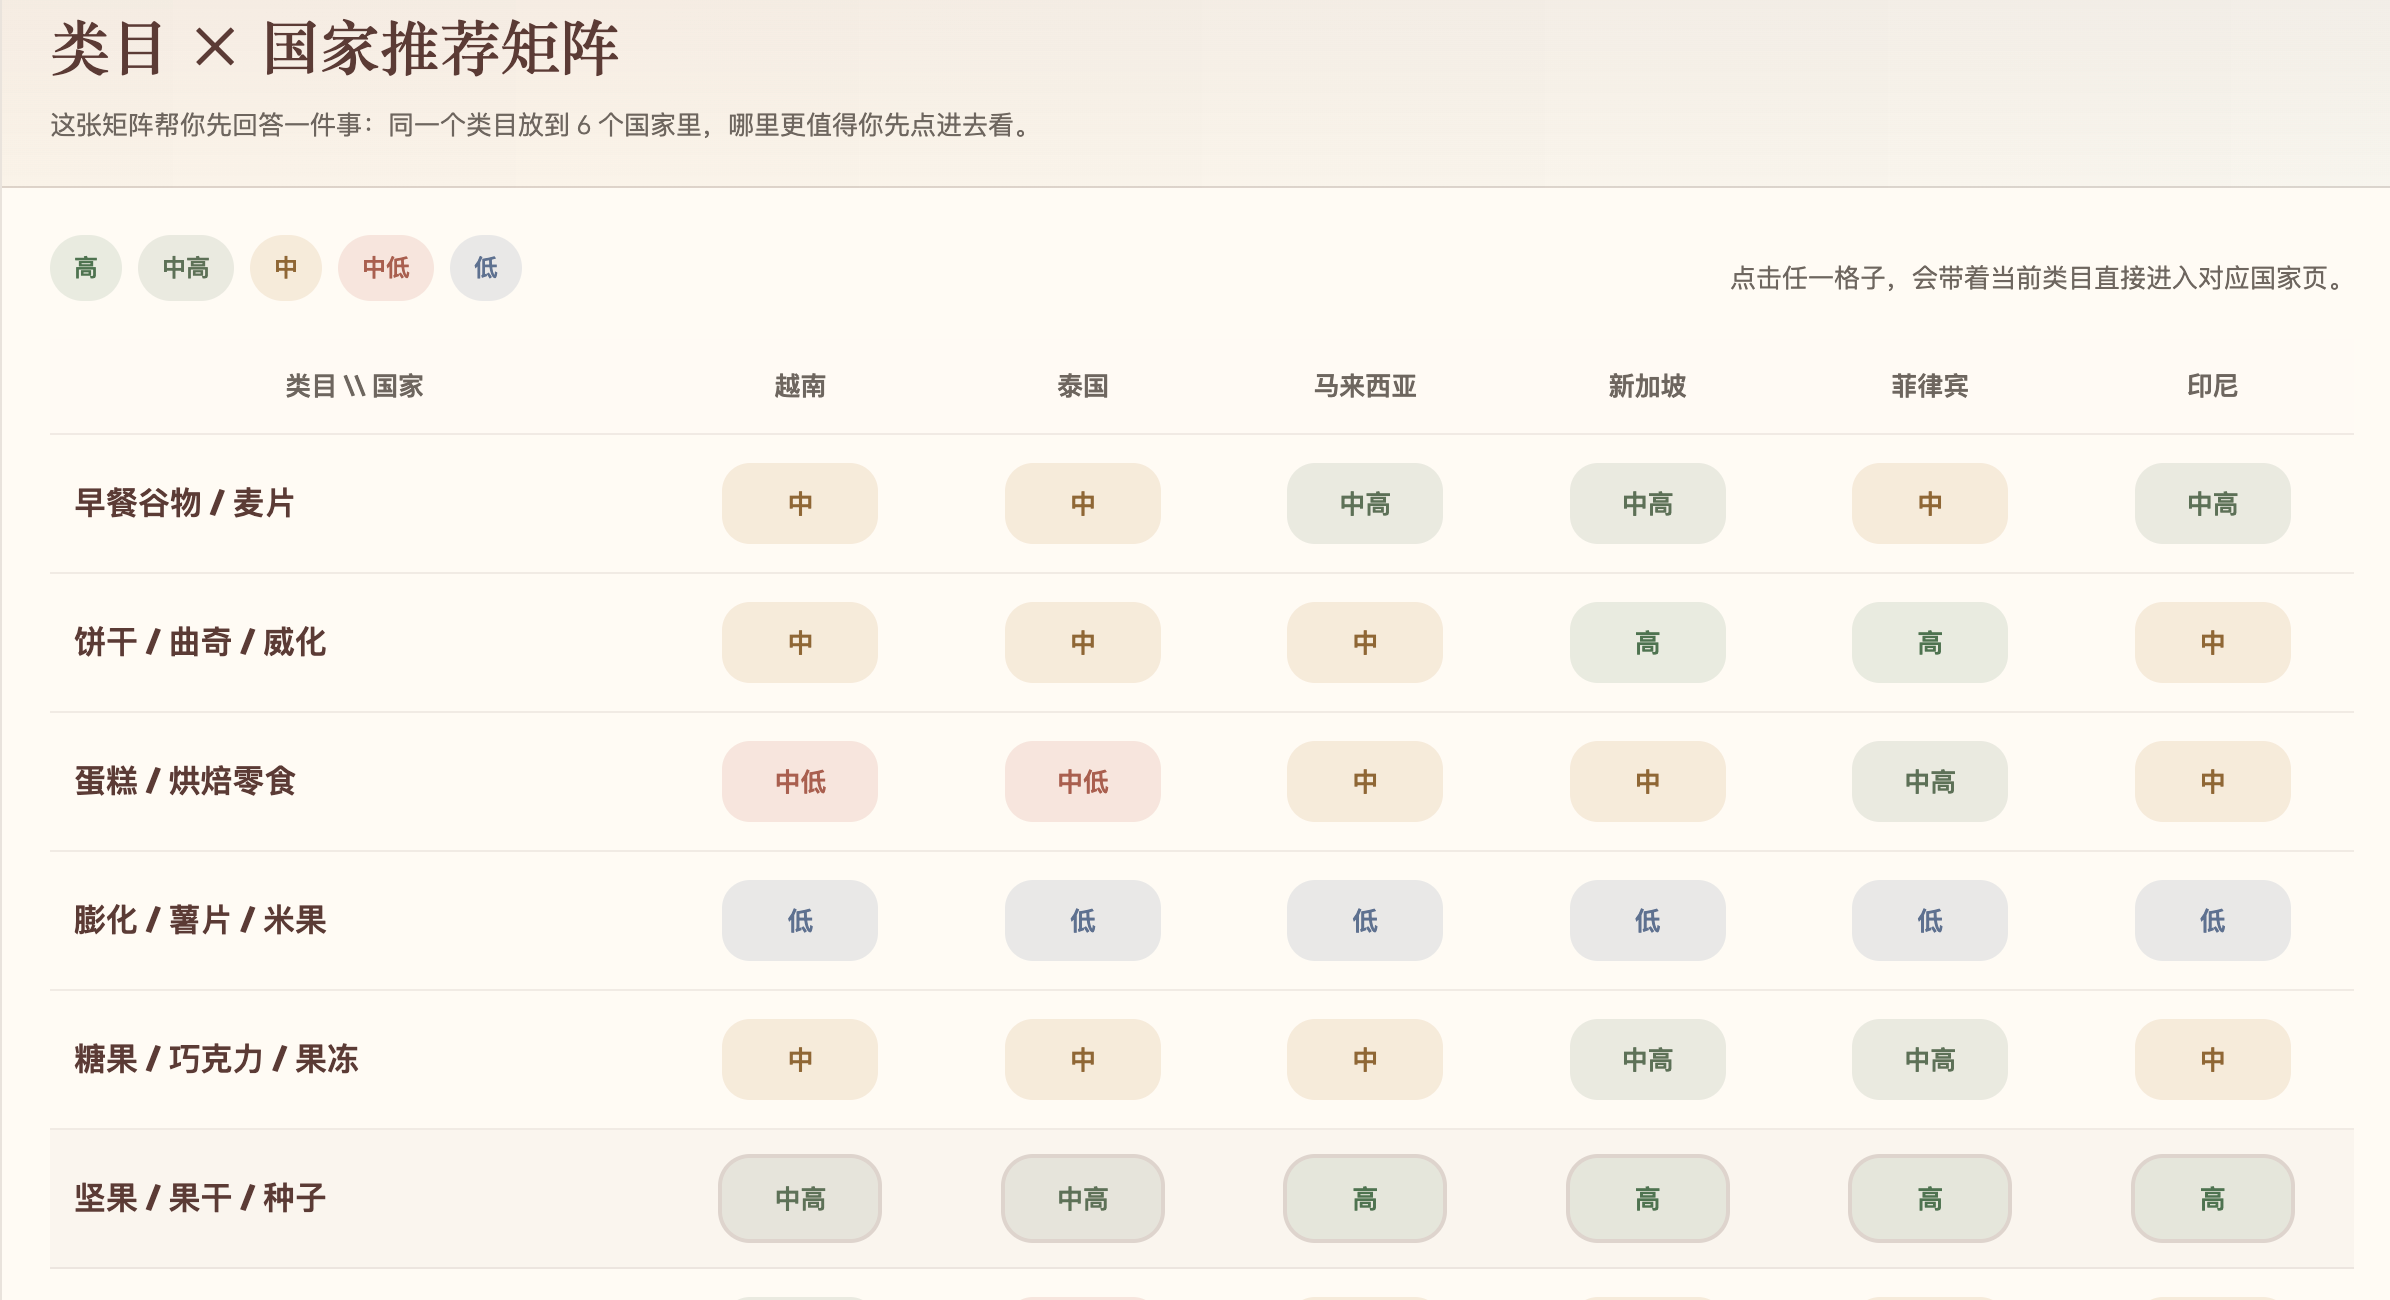Open 坚果 / 果干 / 种子 cell for 印尼

pos(2212,1198)
